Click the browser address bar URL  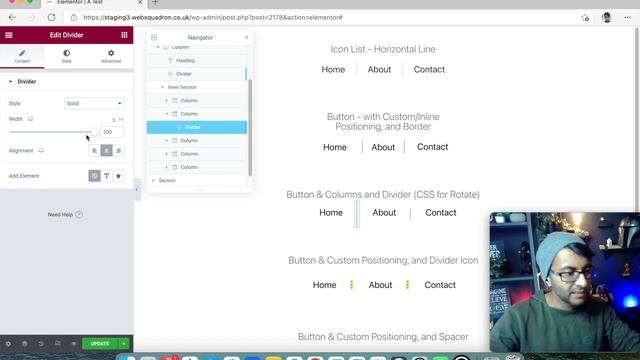click(213, 18)
